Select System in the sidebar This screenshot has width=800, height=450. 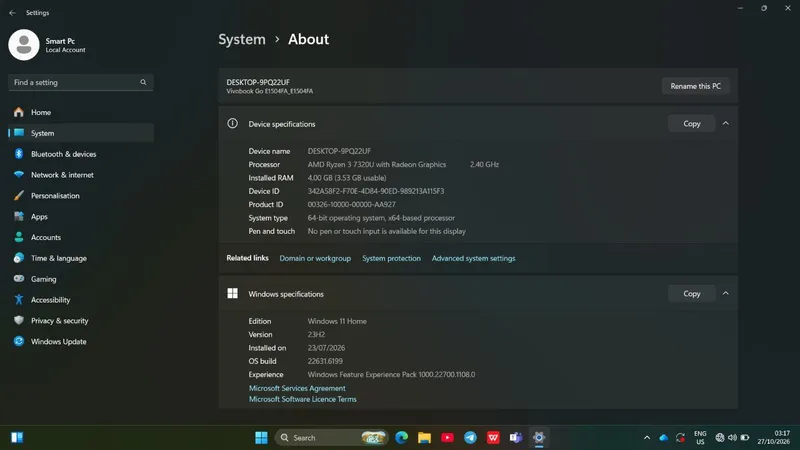81,133
